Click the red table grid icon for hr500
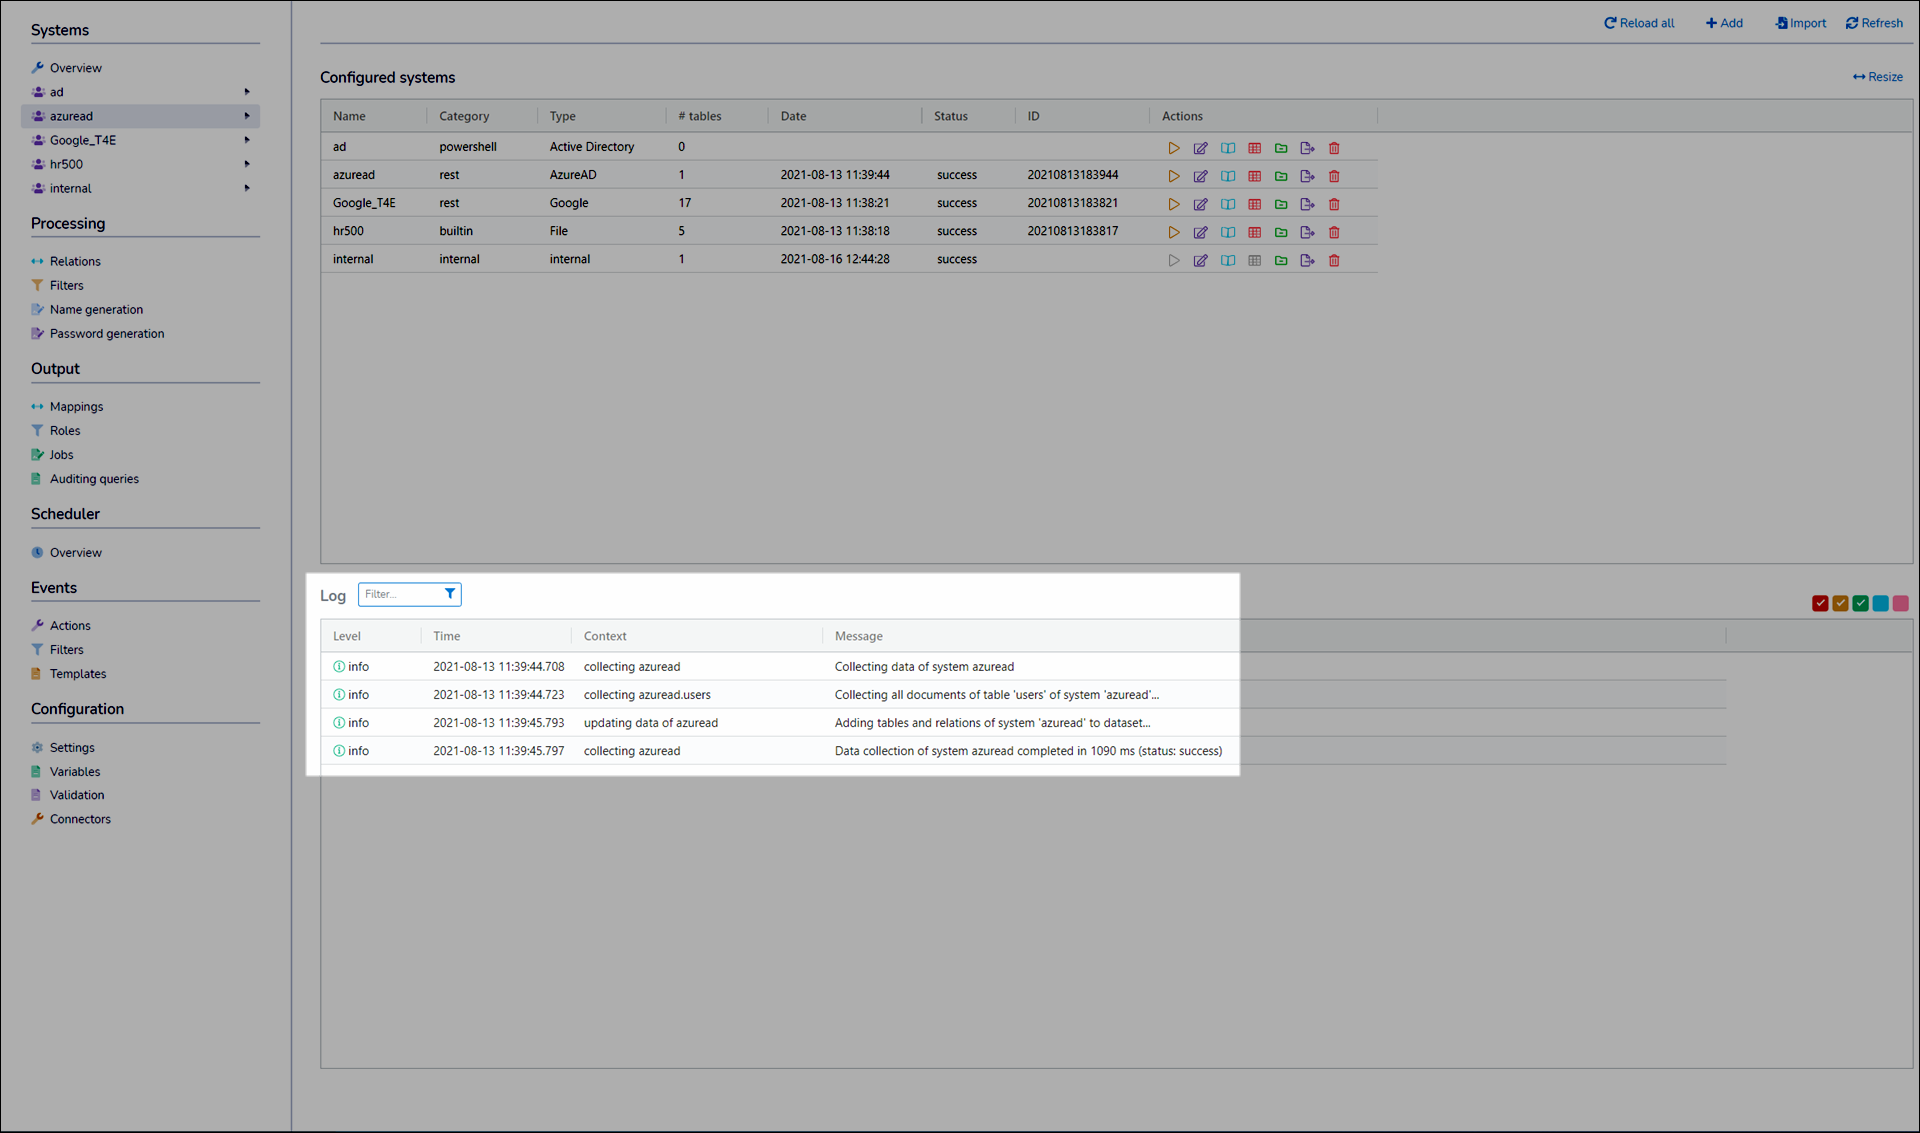The image size is (1920, 1133). coord(1254,232)
